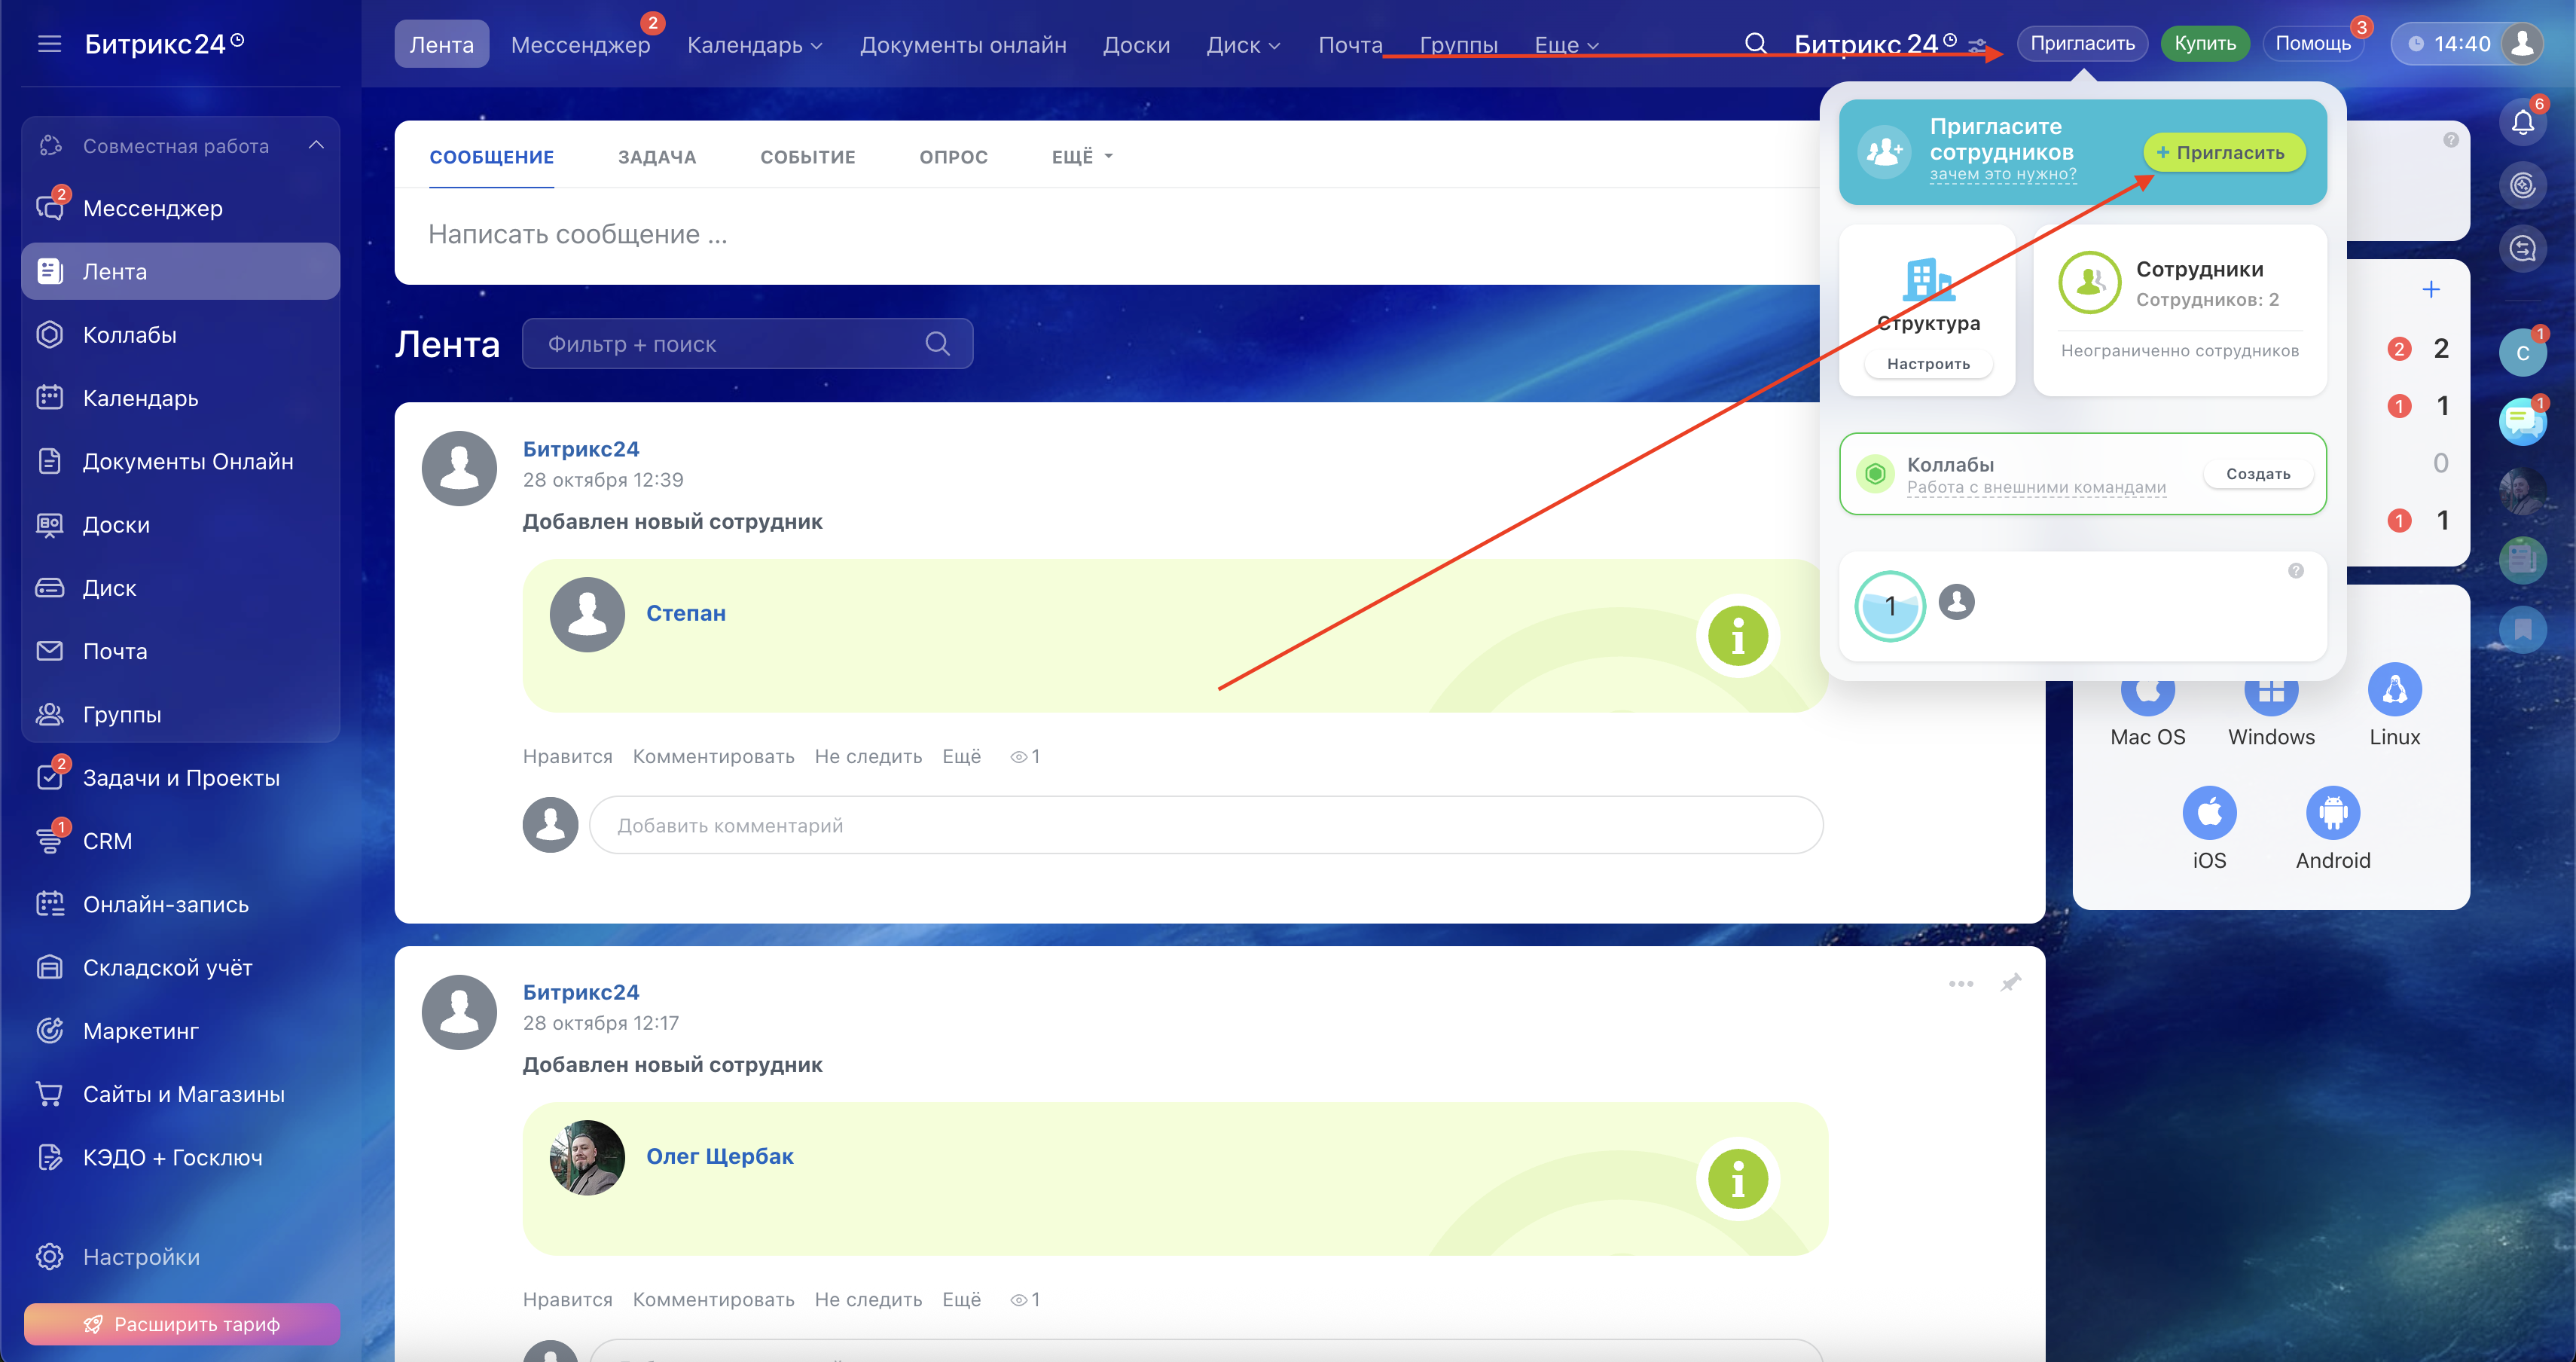The width and height of the screenshot is (2576, 1362).
Task: Click the search magnifier in top bar
Action: pyautogui.click(x=1755, y=44)
